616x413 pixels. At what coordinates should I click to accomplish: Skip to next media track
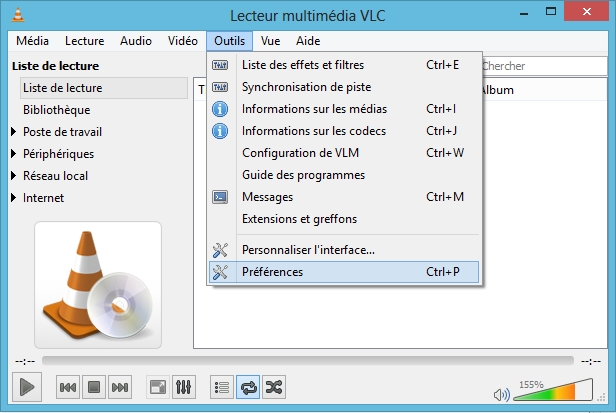click(x=119, y=387)
